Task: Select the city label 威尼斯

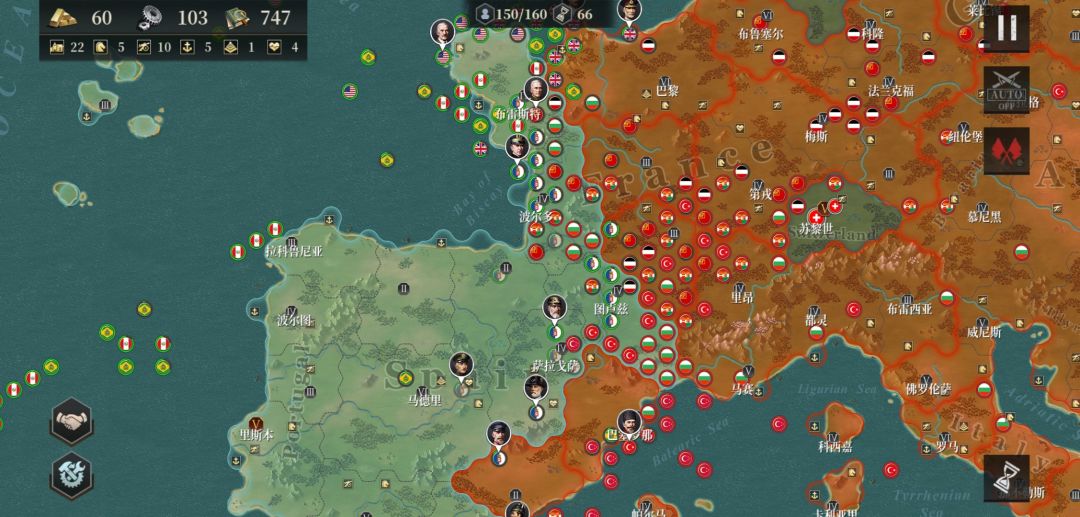Action: point(984,333)
